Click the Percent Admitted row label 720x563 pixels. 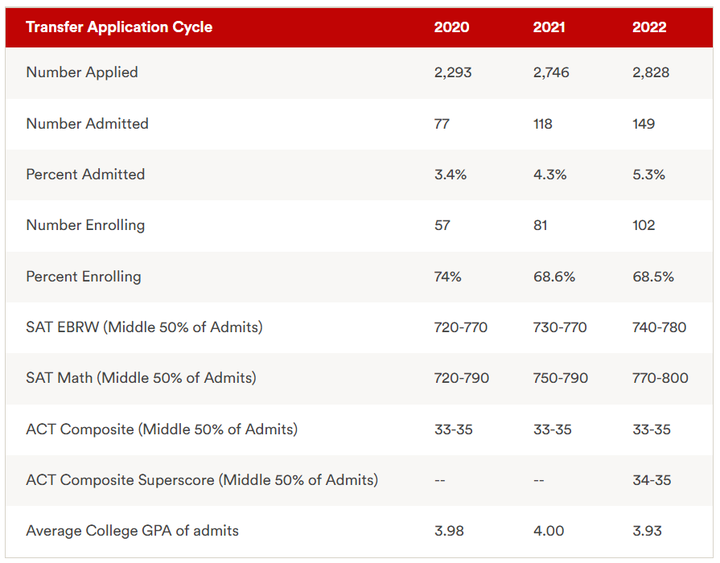pyautogui.click(x=85, y=174)
